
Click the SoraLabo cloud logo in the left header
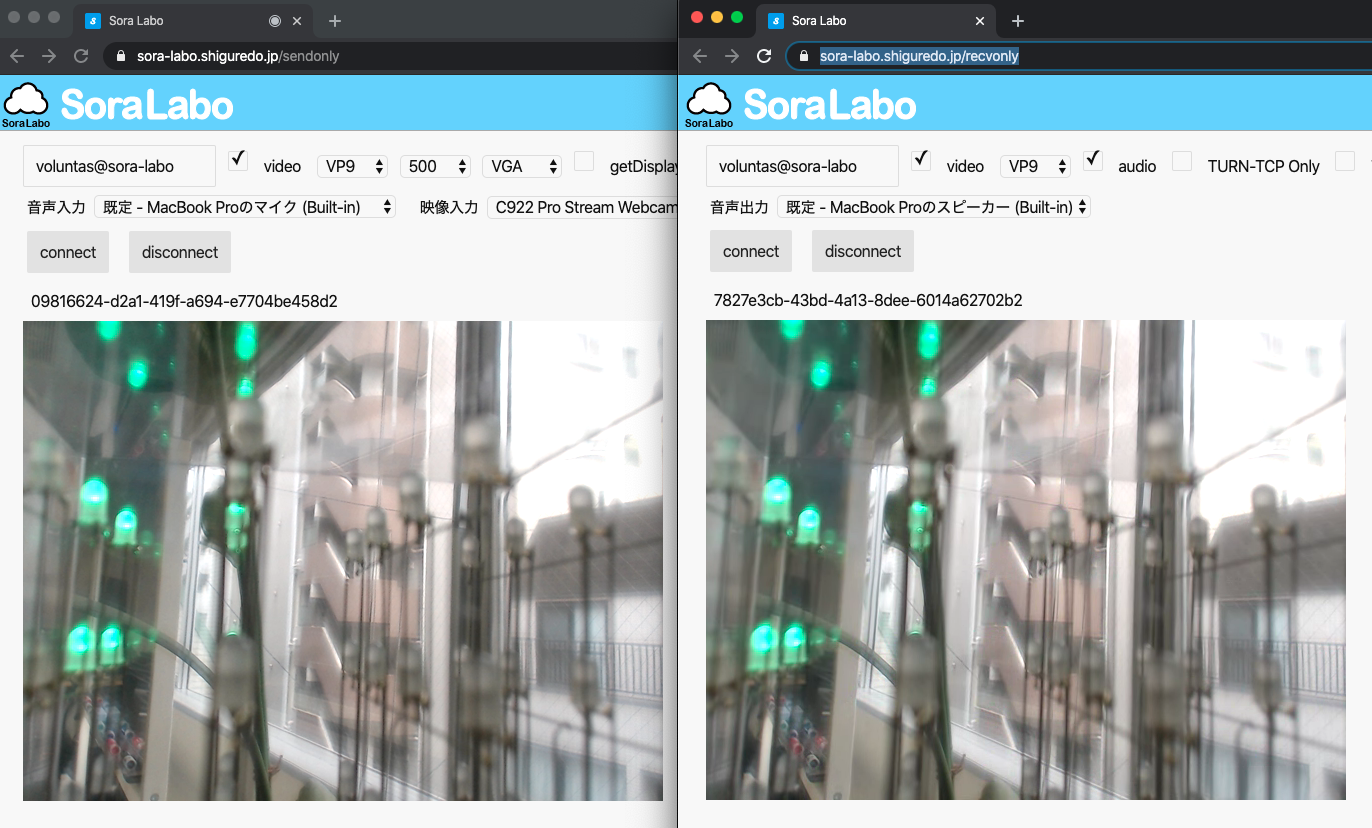click(x=26, y=100)
